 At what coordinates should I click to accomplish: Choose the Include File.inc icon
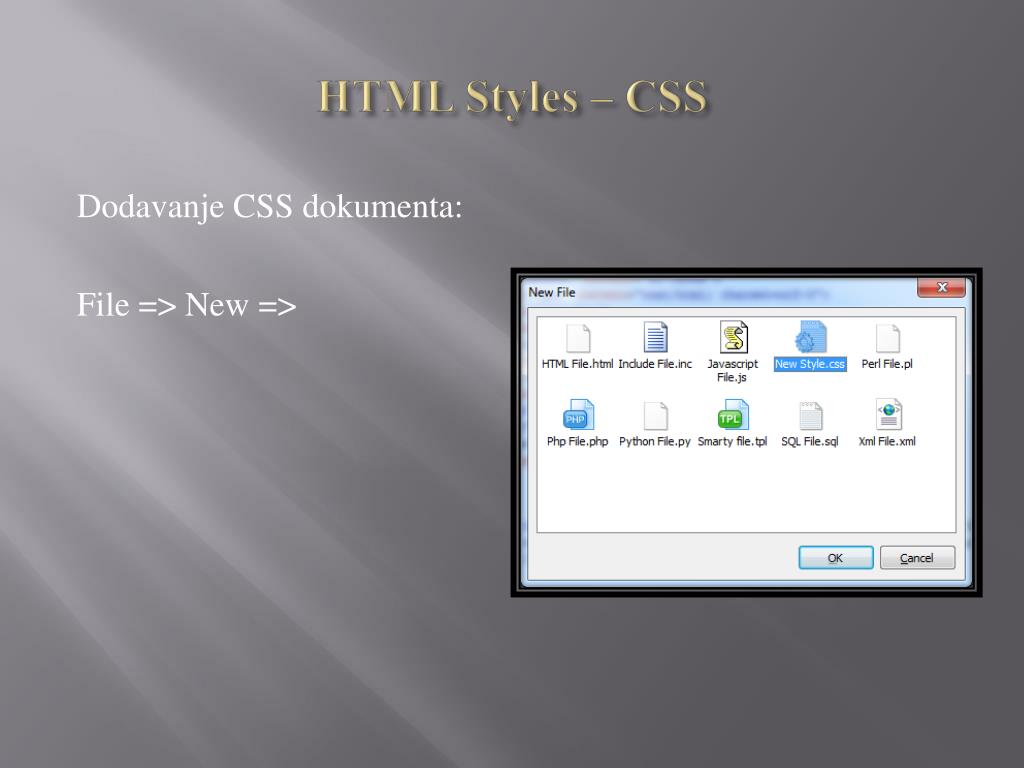click(x=655, y=338)
